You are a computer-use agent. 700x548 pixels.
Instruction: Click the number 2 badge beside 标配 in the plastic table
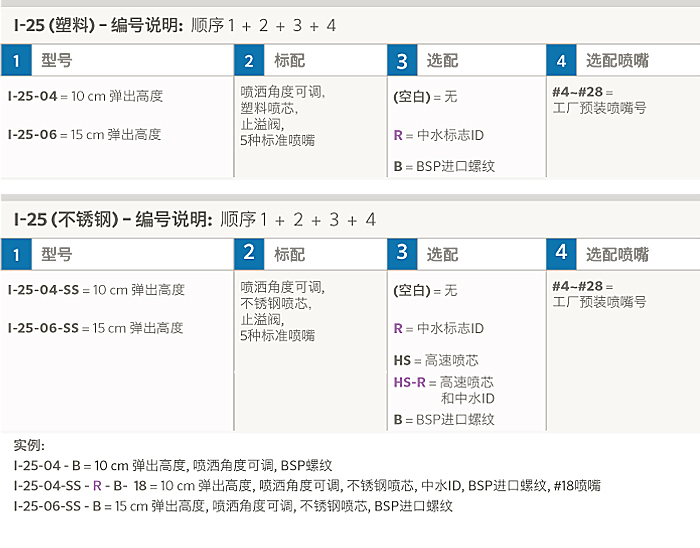point(250,61)
